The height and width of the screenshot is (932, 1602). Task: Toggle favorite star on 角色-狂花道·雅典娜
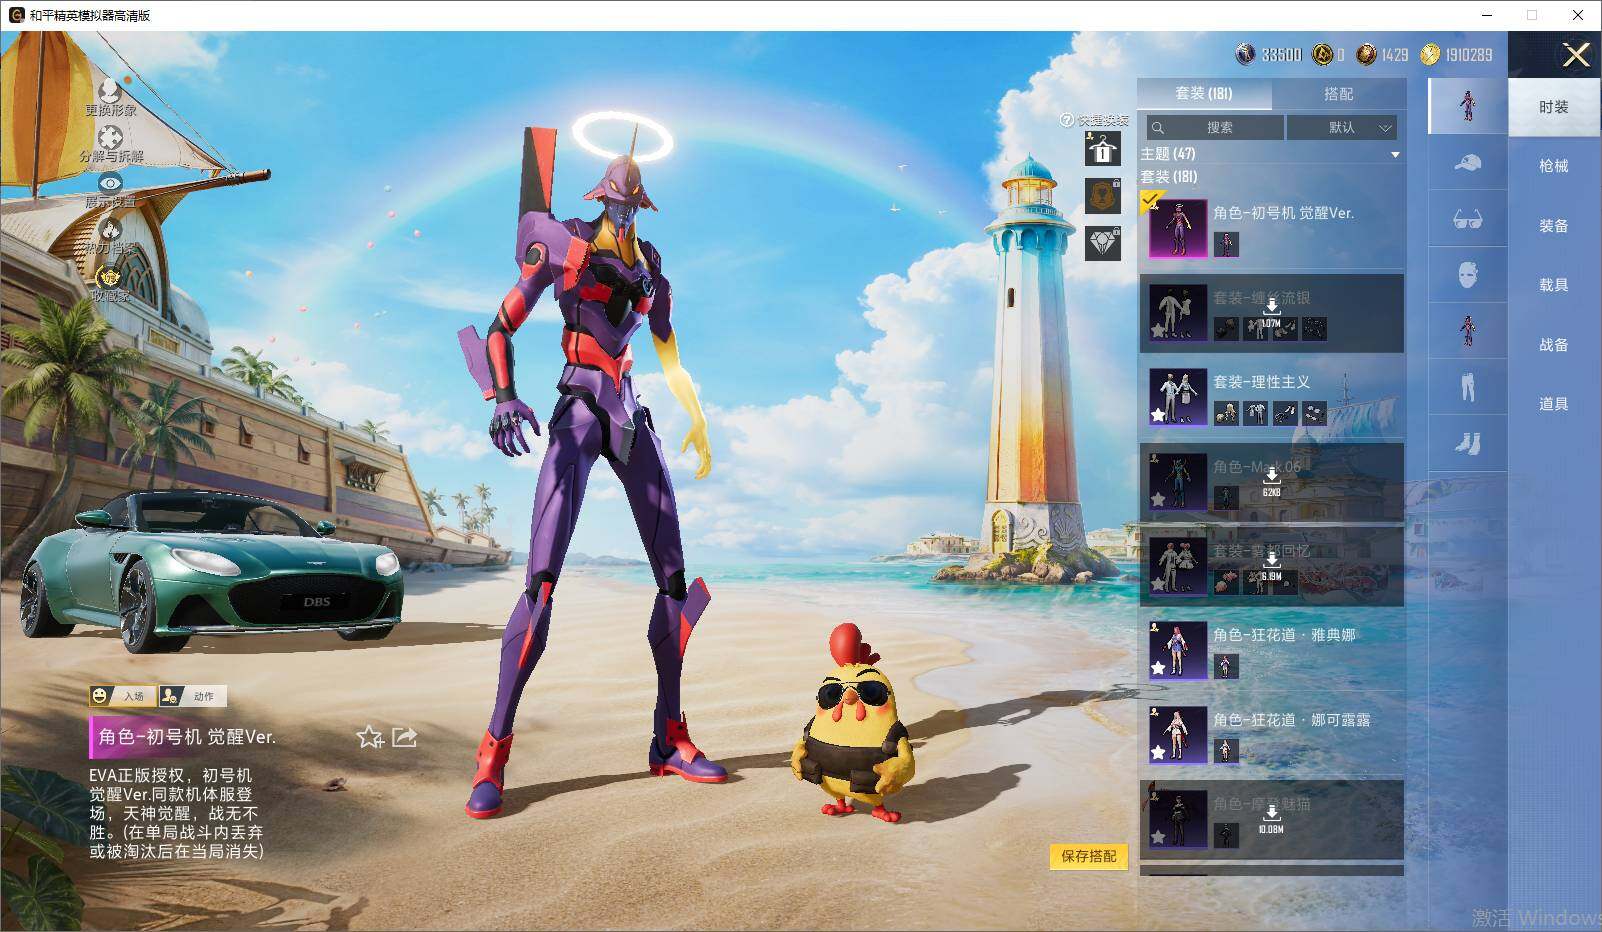1158,668
